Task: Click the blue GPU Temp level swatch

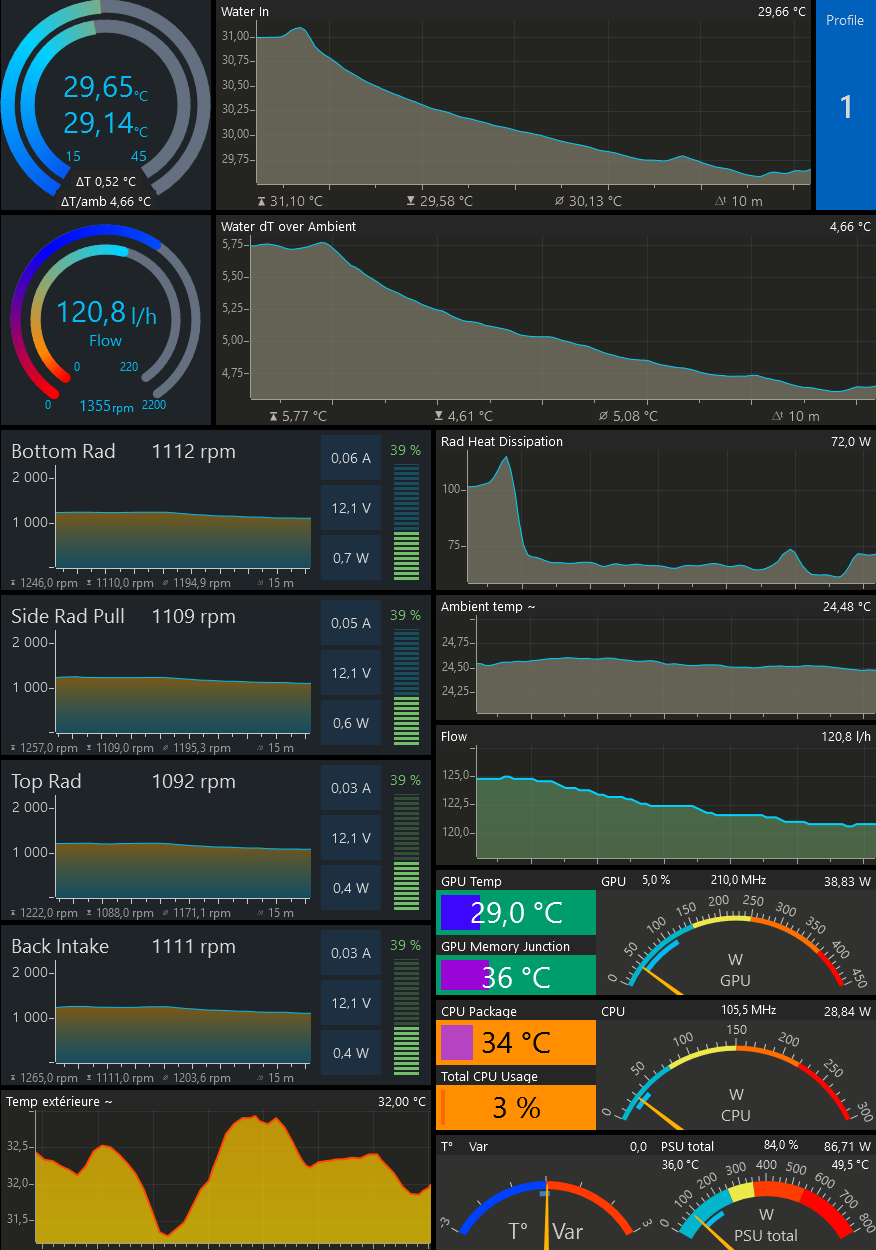Action: tap(460, 912)
